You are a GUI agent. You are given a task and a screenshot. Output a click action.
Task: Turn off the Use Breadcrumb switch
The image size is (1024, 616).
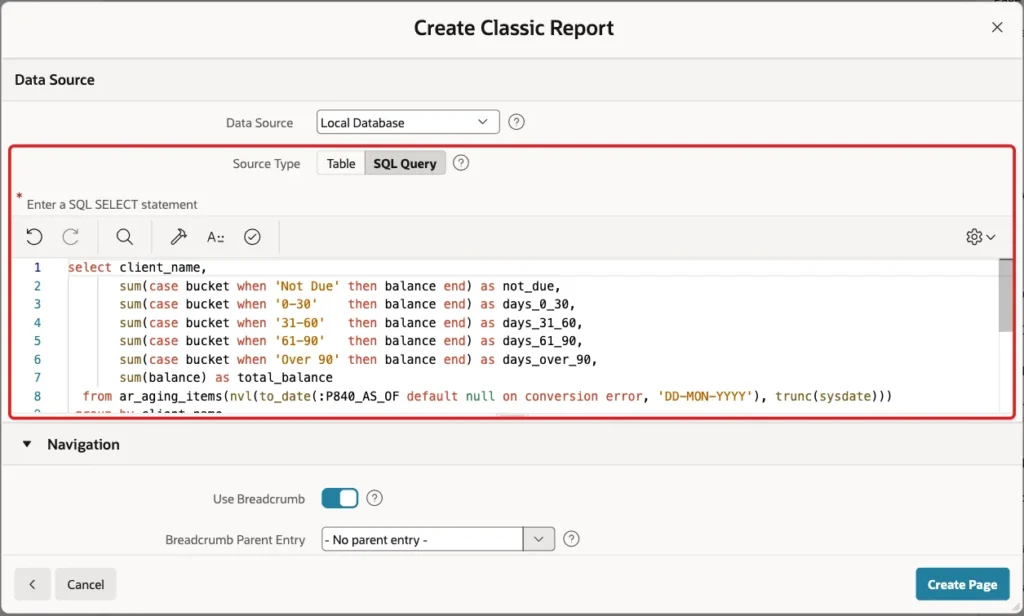[x=340, y=498]
